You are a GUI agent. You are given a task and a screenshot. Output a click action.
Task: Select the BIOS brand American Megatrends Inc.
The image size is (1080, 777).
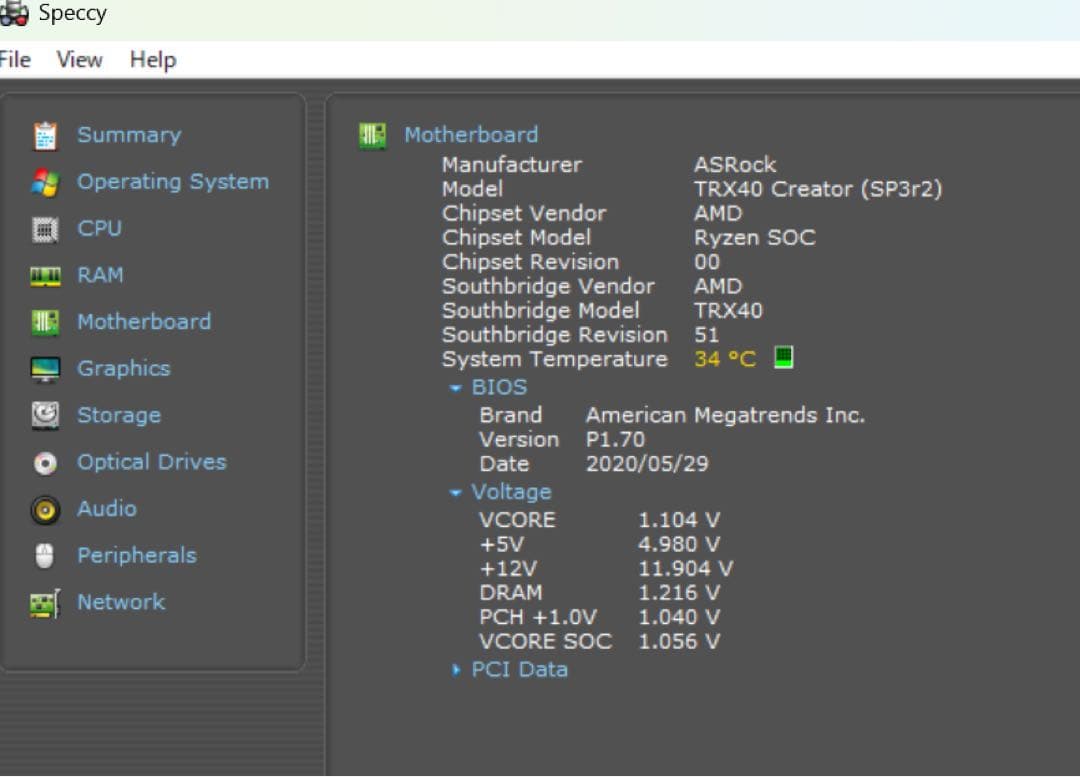coord(725,415)
